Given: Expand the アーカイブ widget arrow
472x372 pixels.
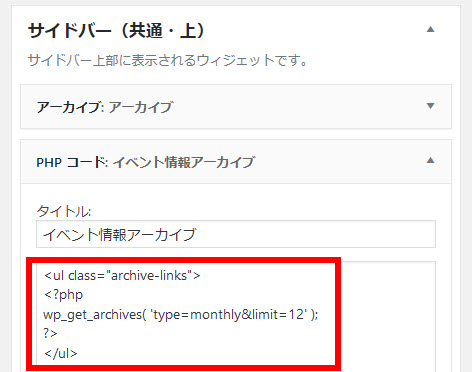Looking at the screenshot, I should [430, 106].
